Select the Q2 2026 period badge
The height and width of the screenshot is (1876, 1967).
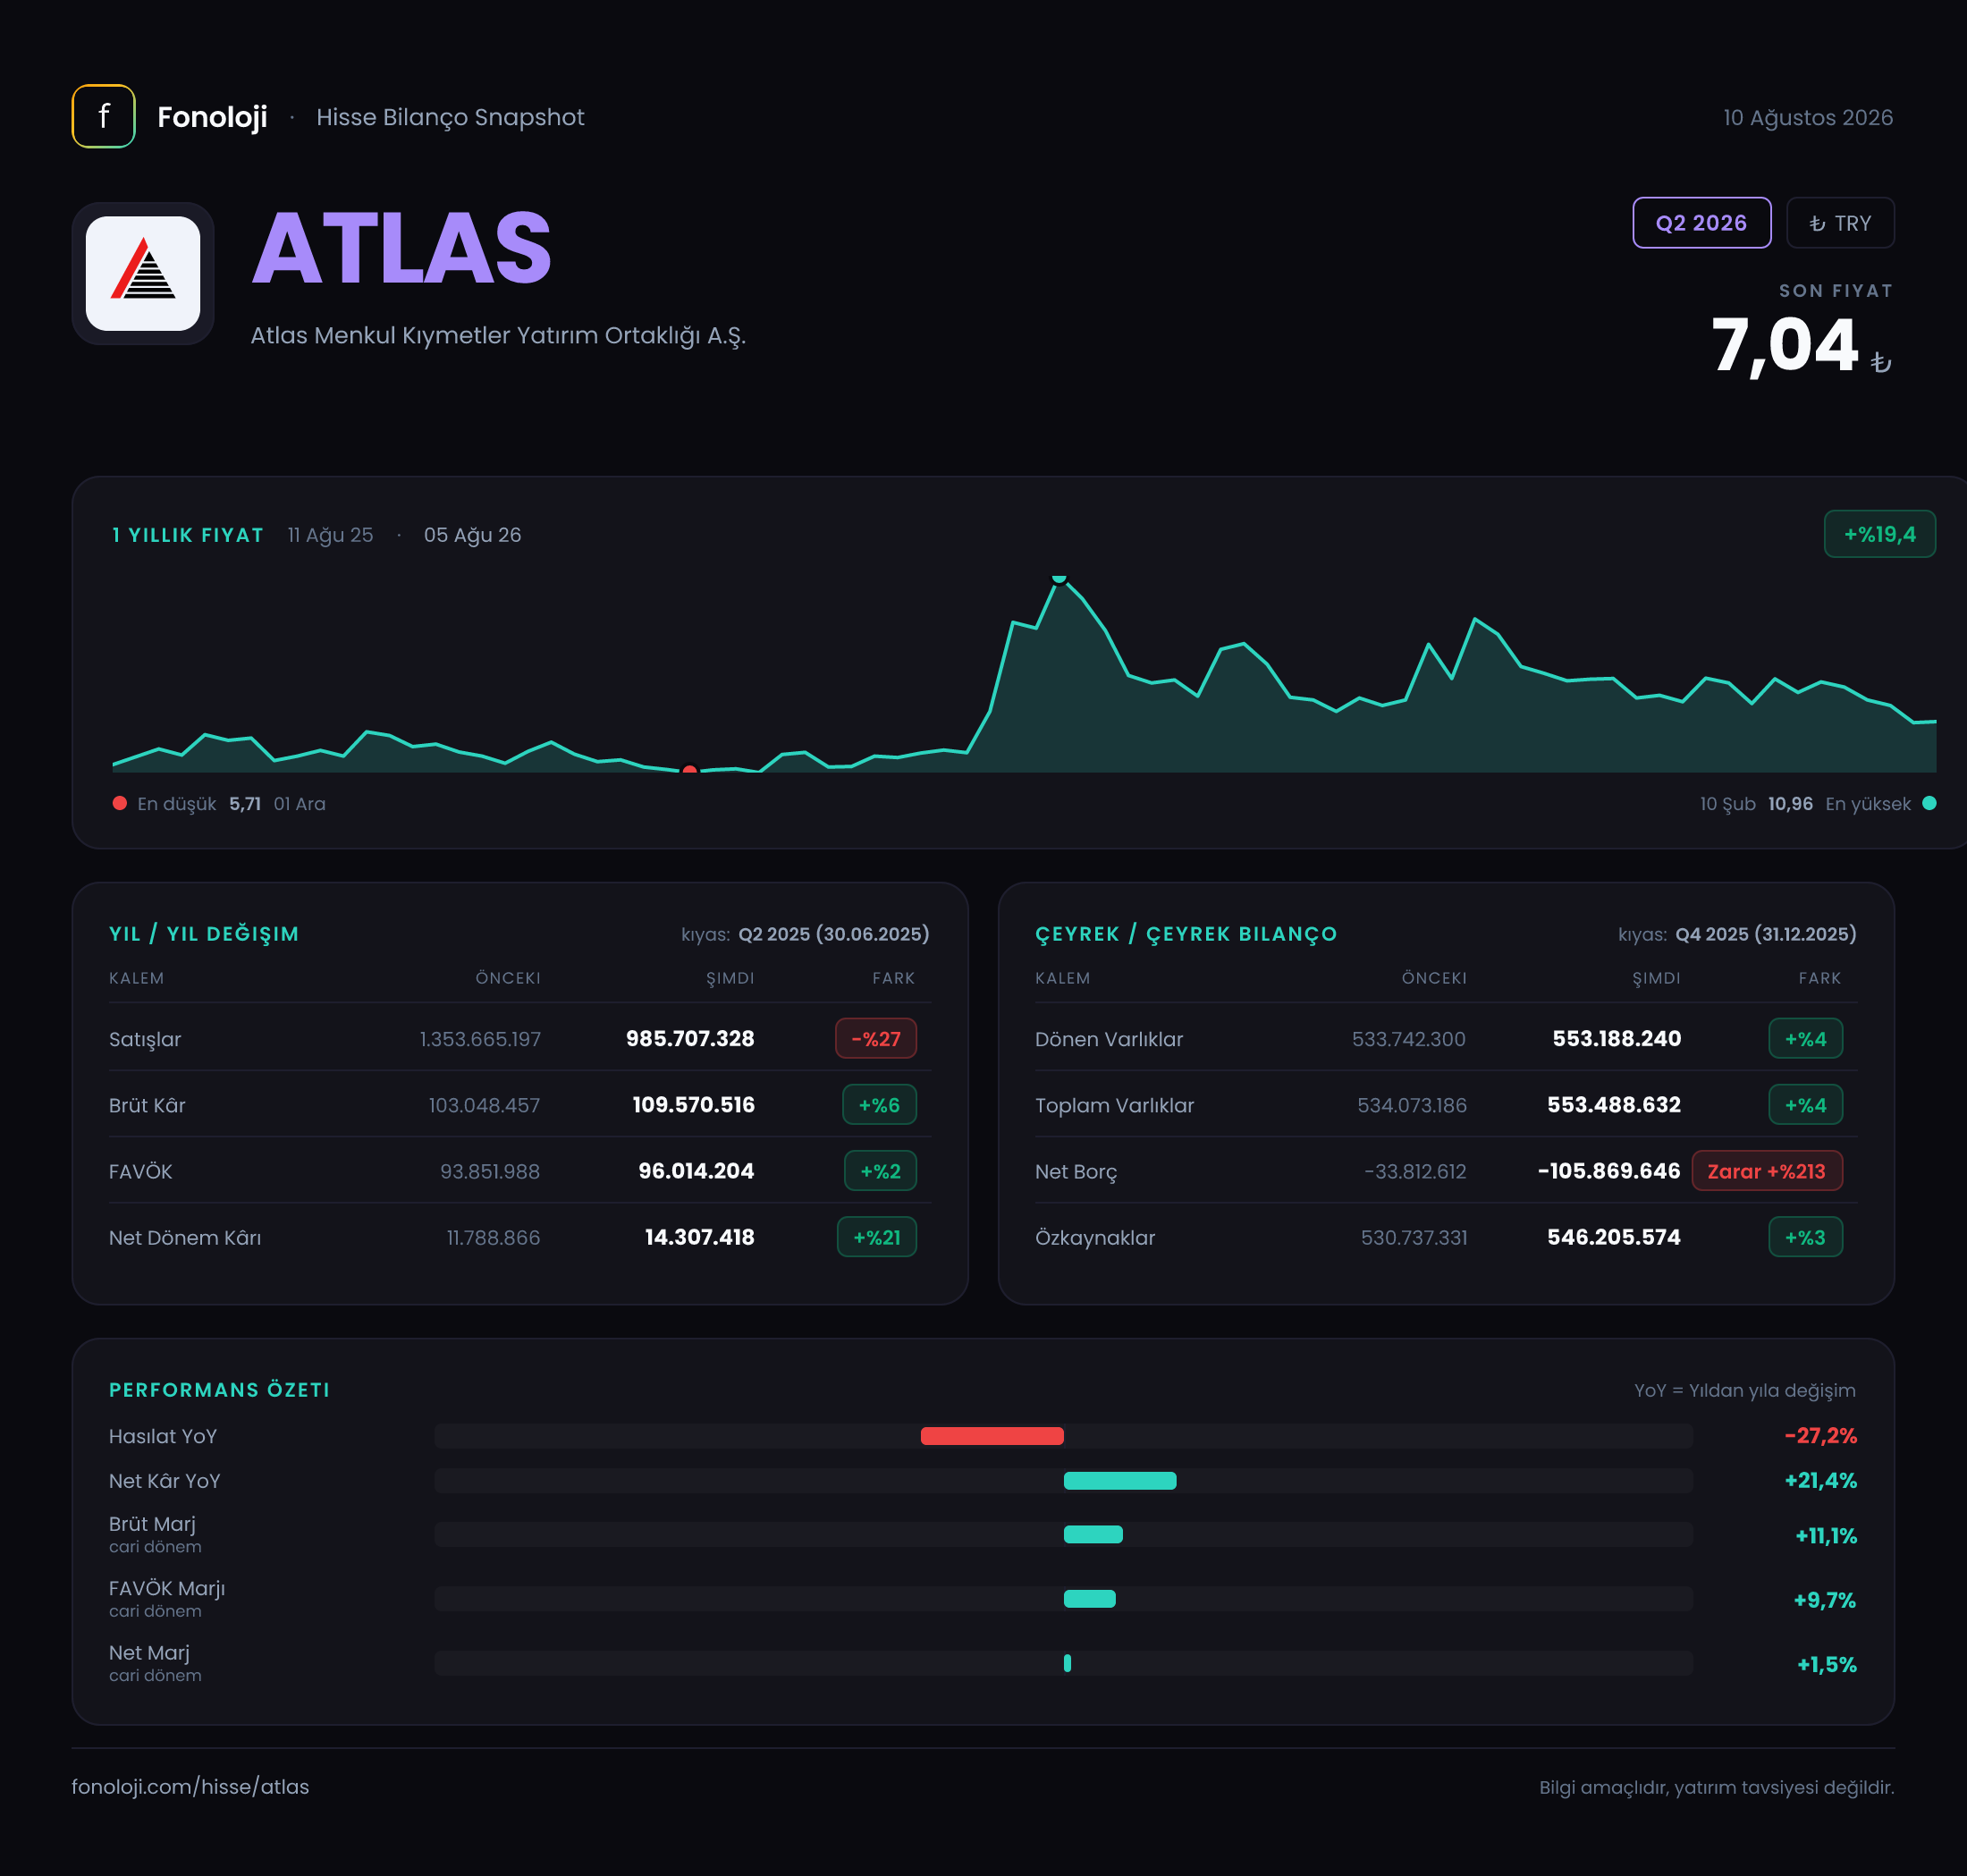click(1701, 223)
